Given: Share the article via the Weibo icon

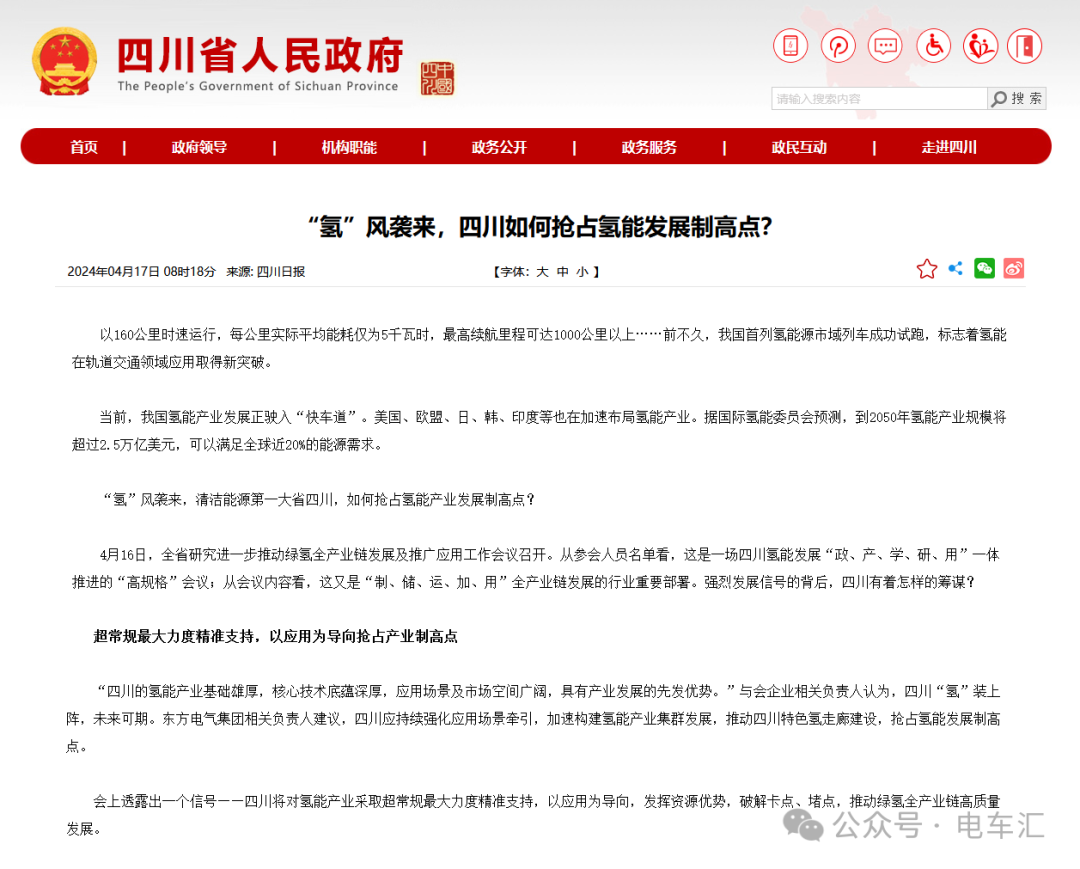Looking at the screenshot, I should 1013,268.
